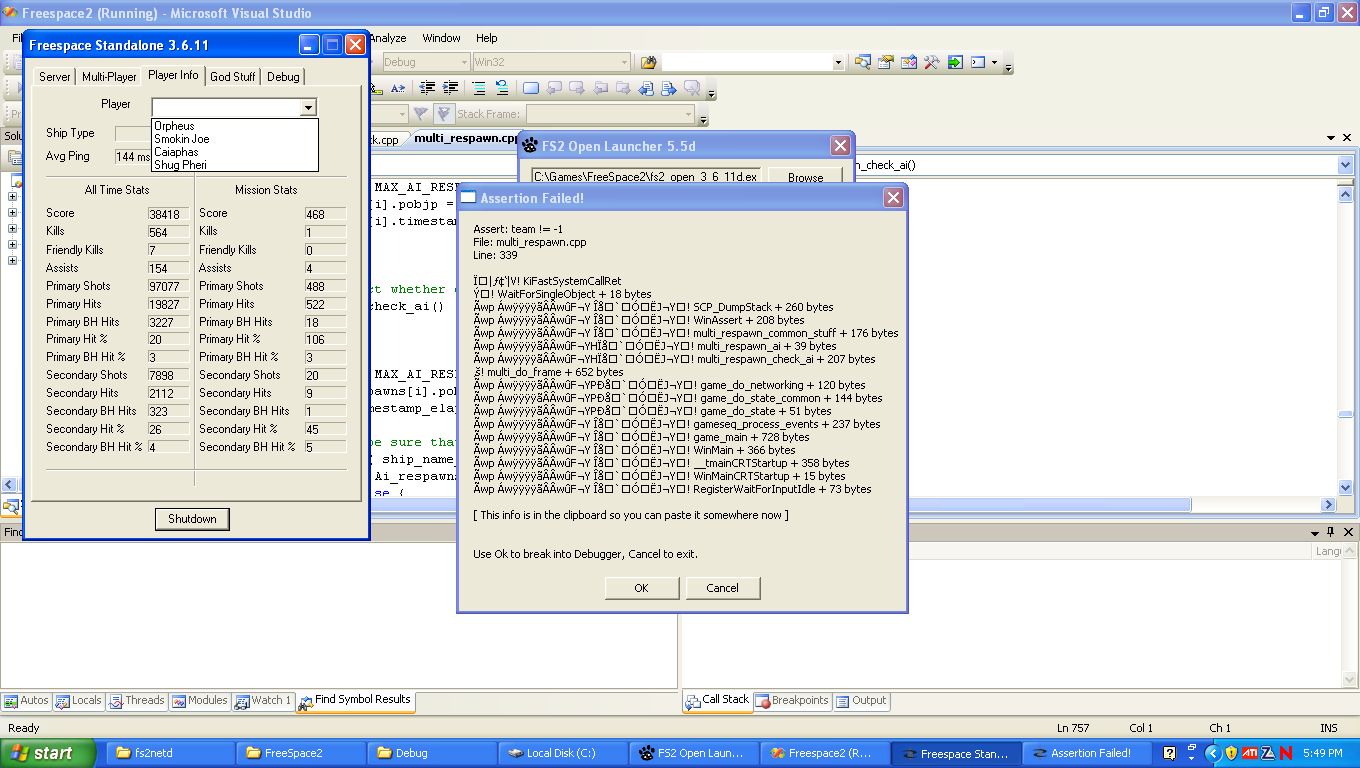Screen dimensions: 1360x768
Task: Click the yellow security shield tray icon
Action: [1231, 753]
